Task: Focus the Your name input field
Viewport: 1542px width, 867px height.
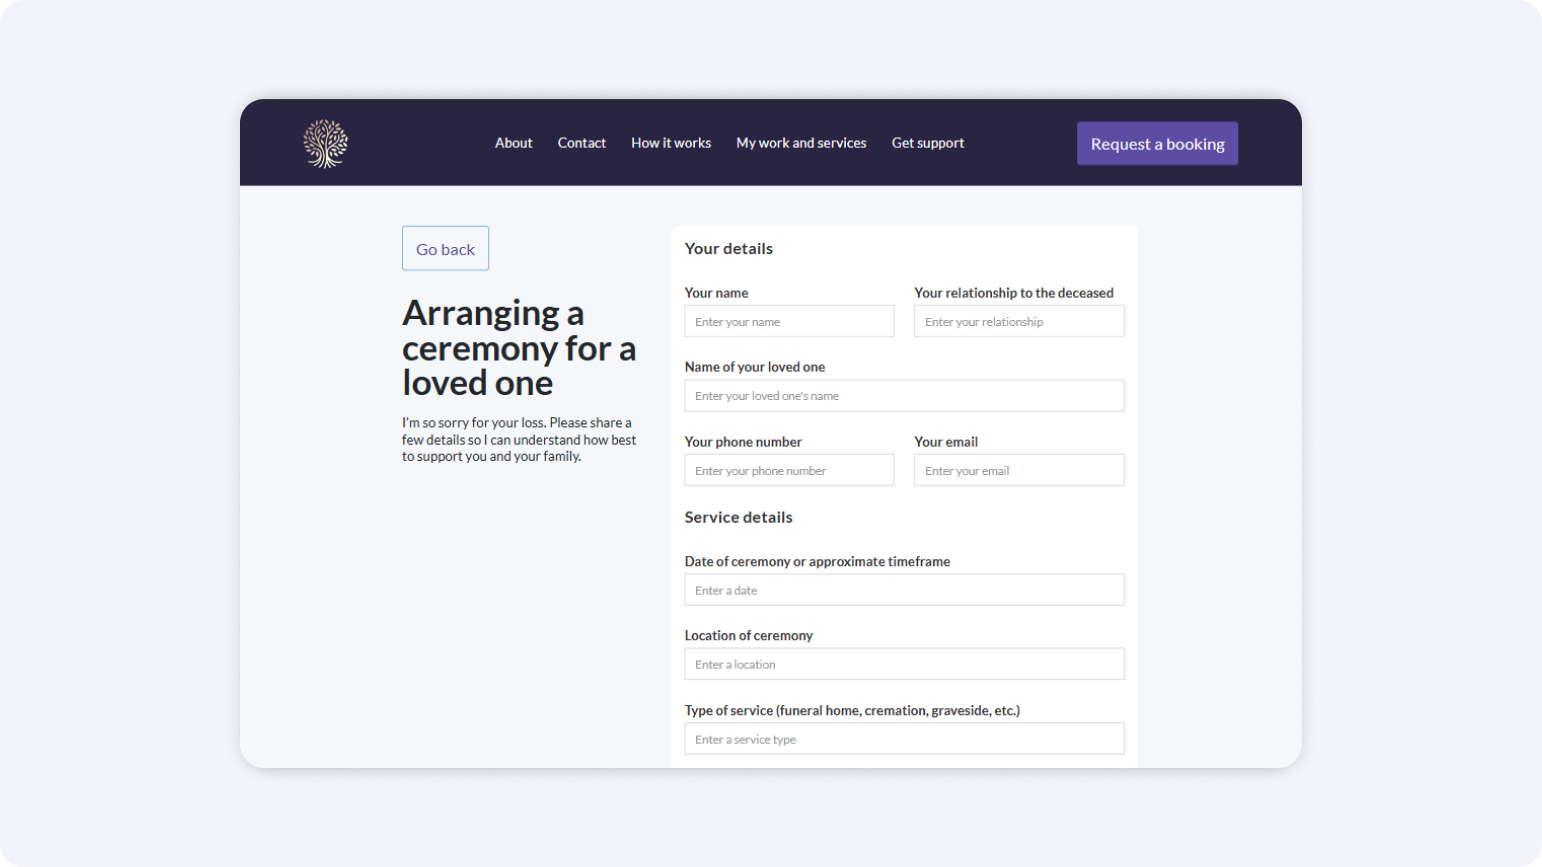Action: pyautogui.click(x=789, y=321)
